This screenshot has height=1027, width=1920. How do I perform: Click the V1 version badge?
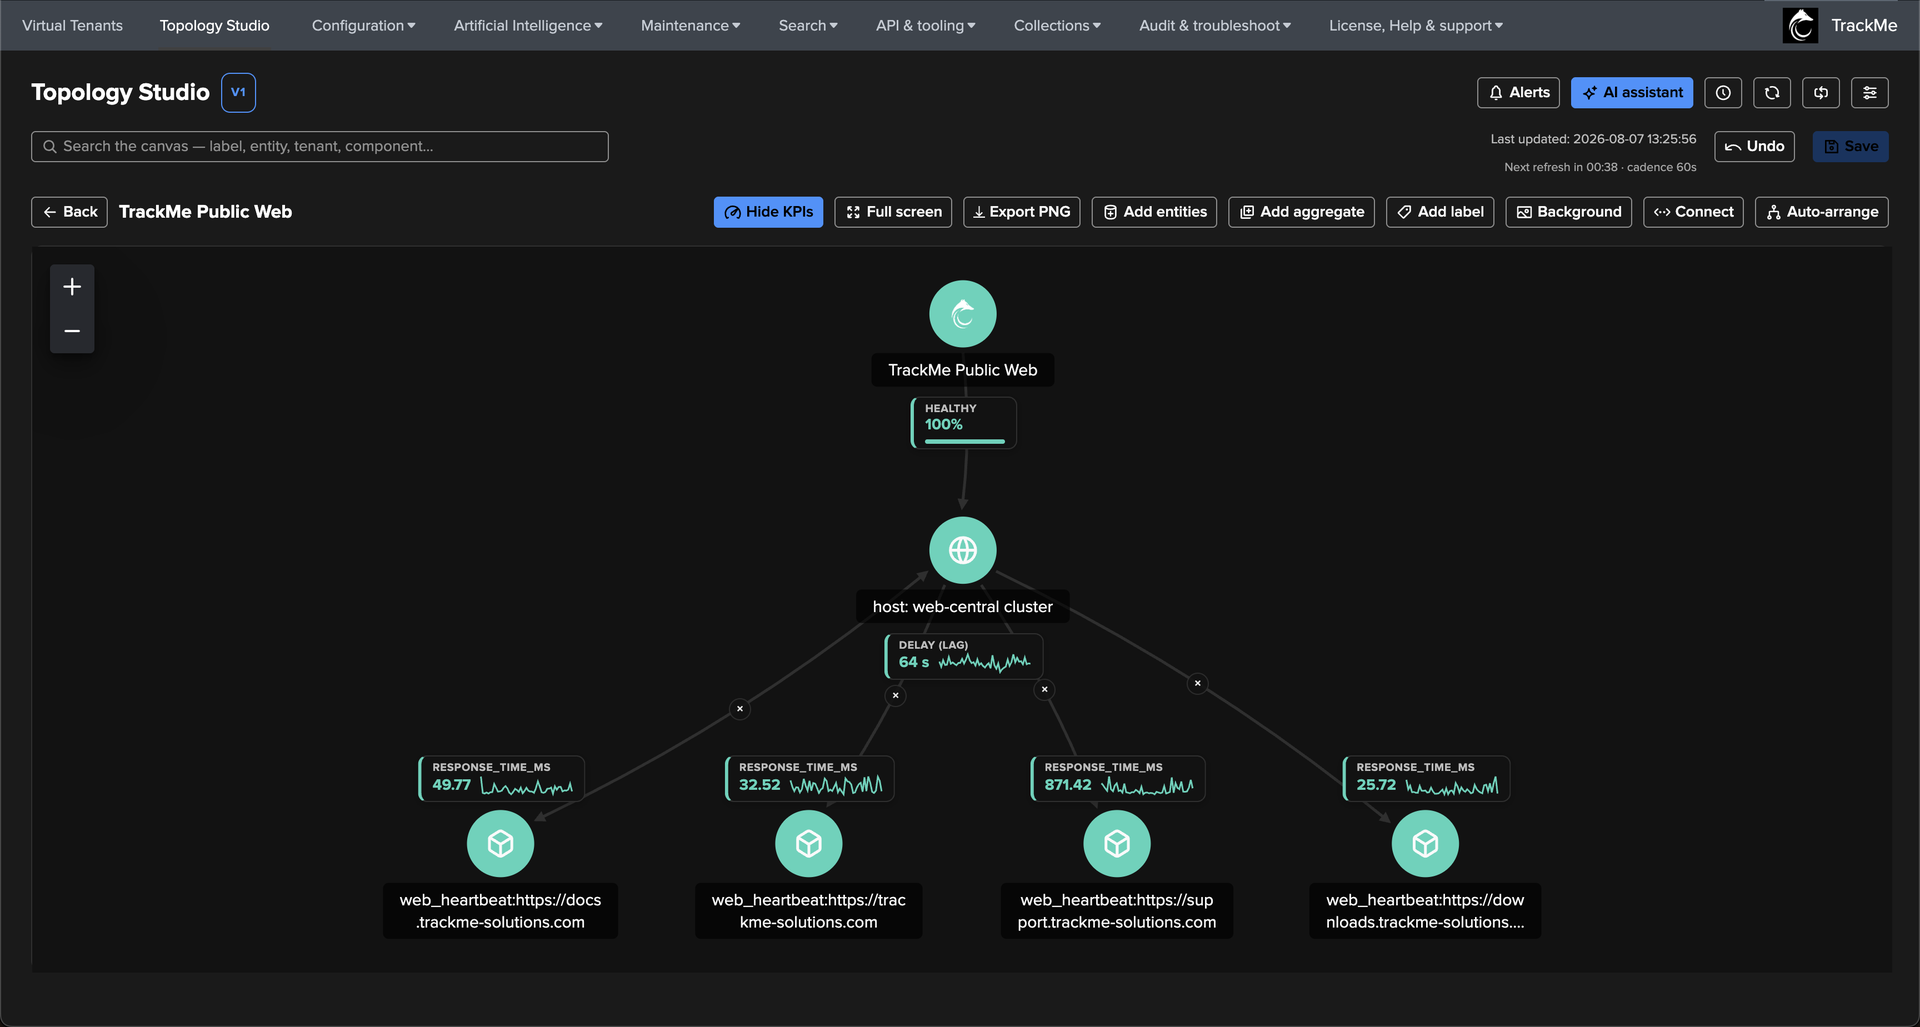coord(238,93)
